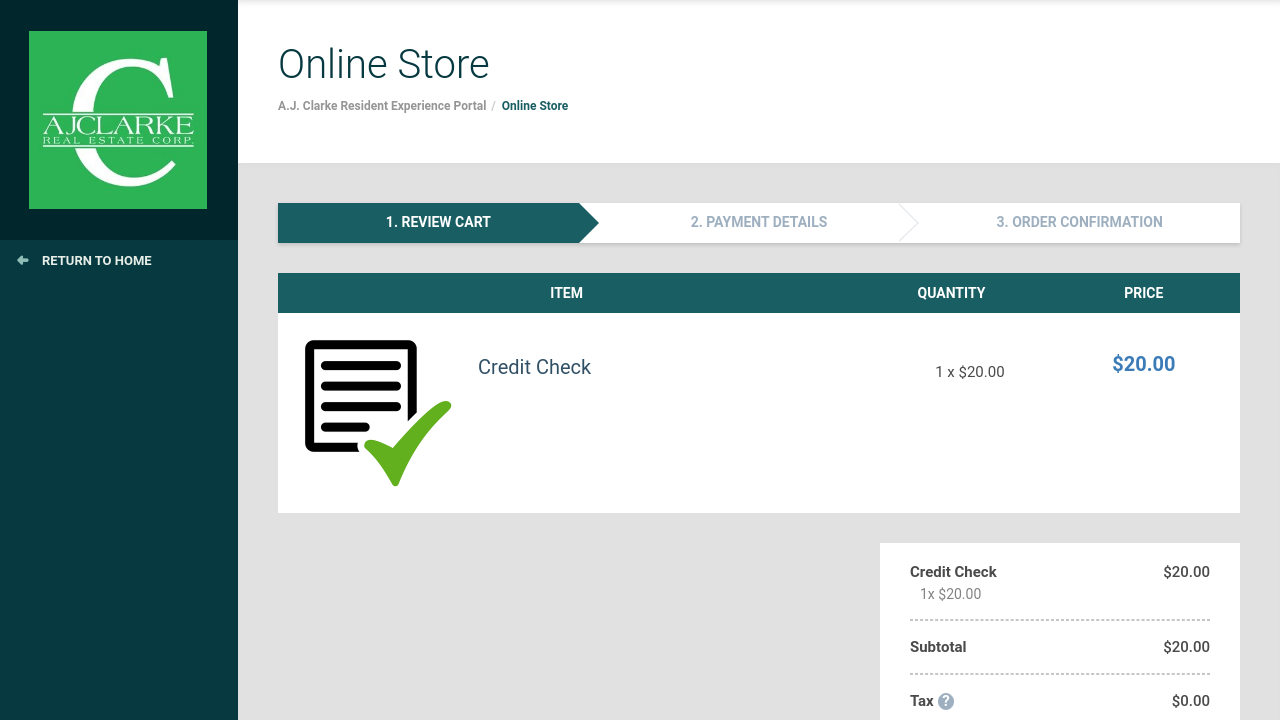Click the Quantity column header
The image size is (1280, 720).
(x=951, y=293)
